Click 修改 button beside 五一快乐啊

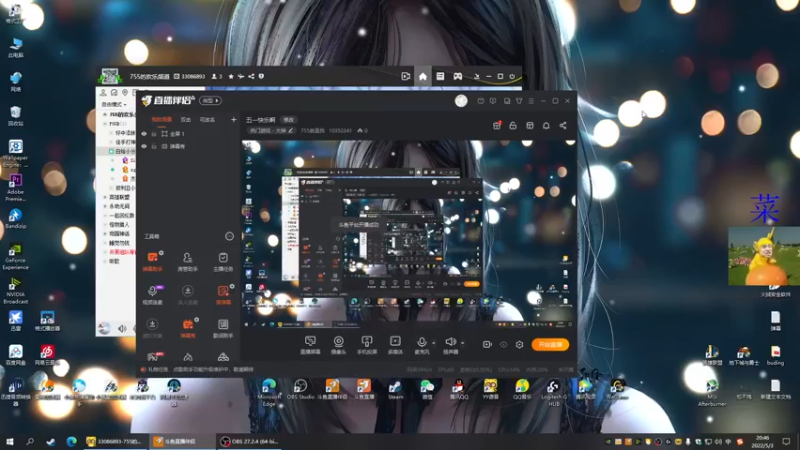pyautogui.click(x=289, y=120)
